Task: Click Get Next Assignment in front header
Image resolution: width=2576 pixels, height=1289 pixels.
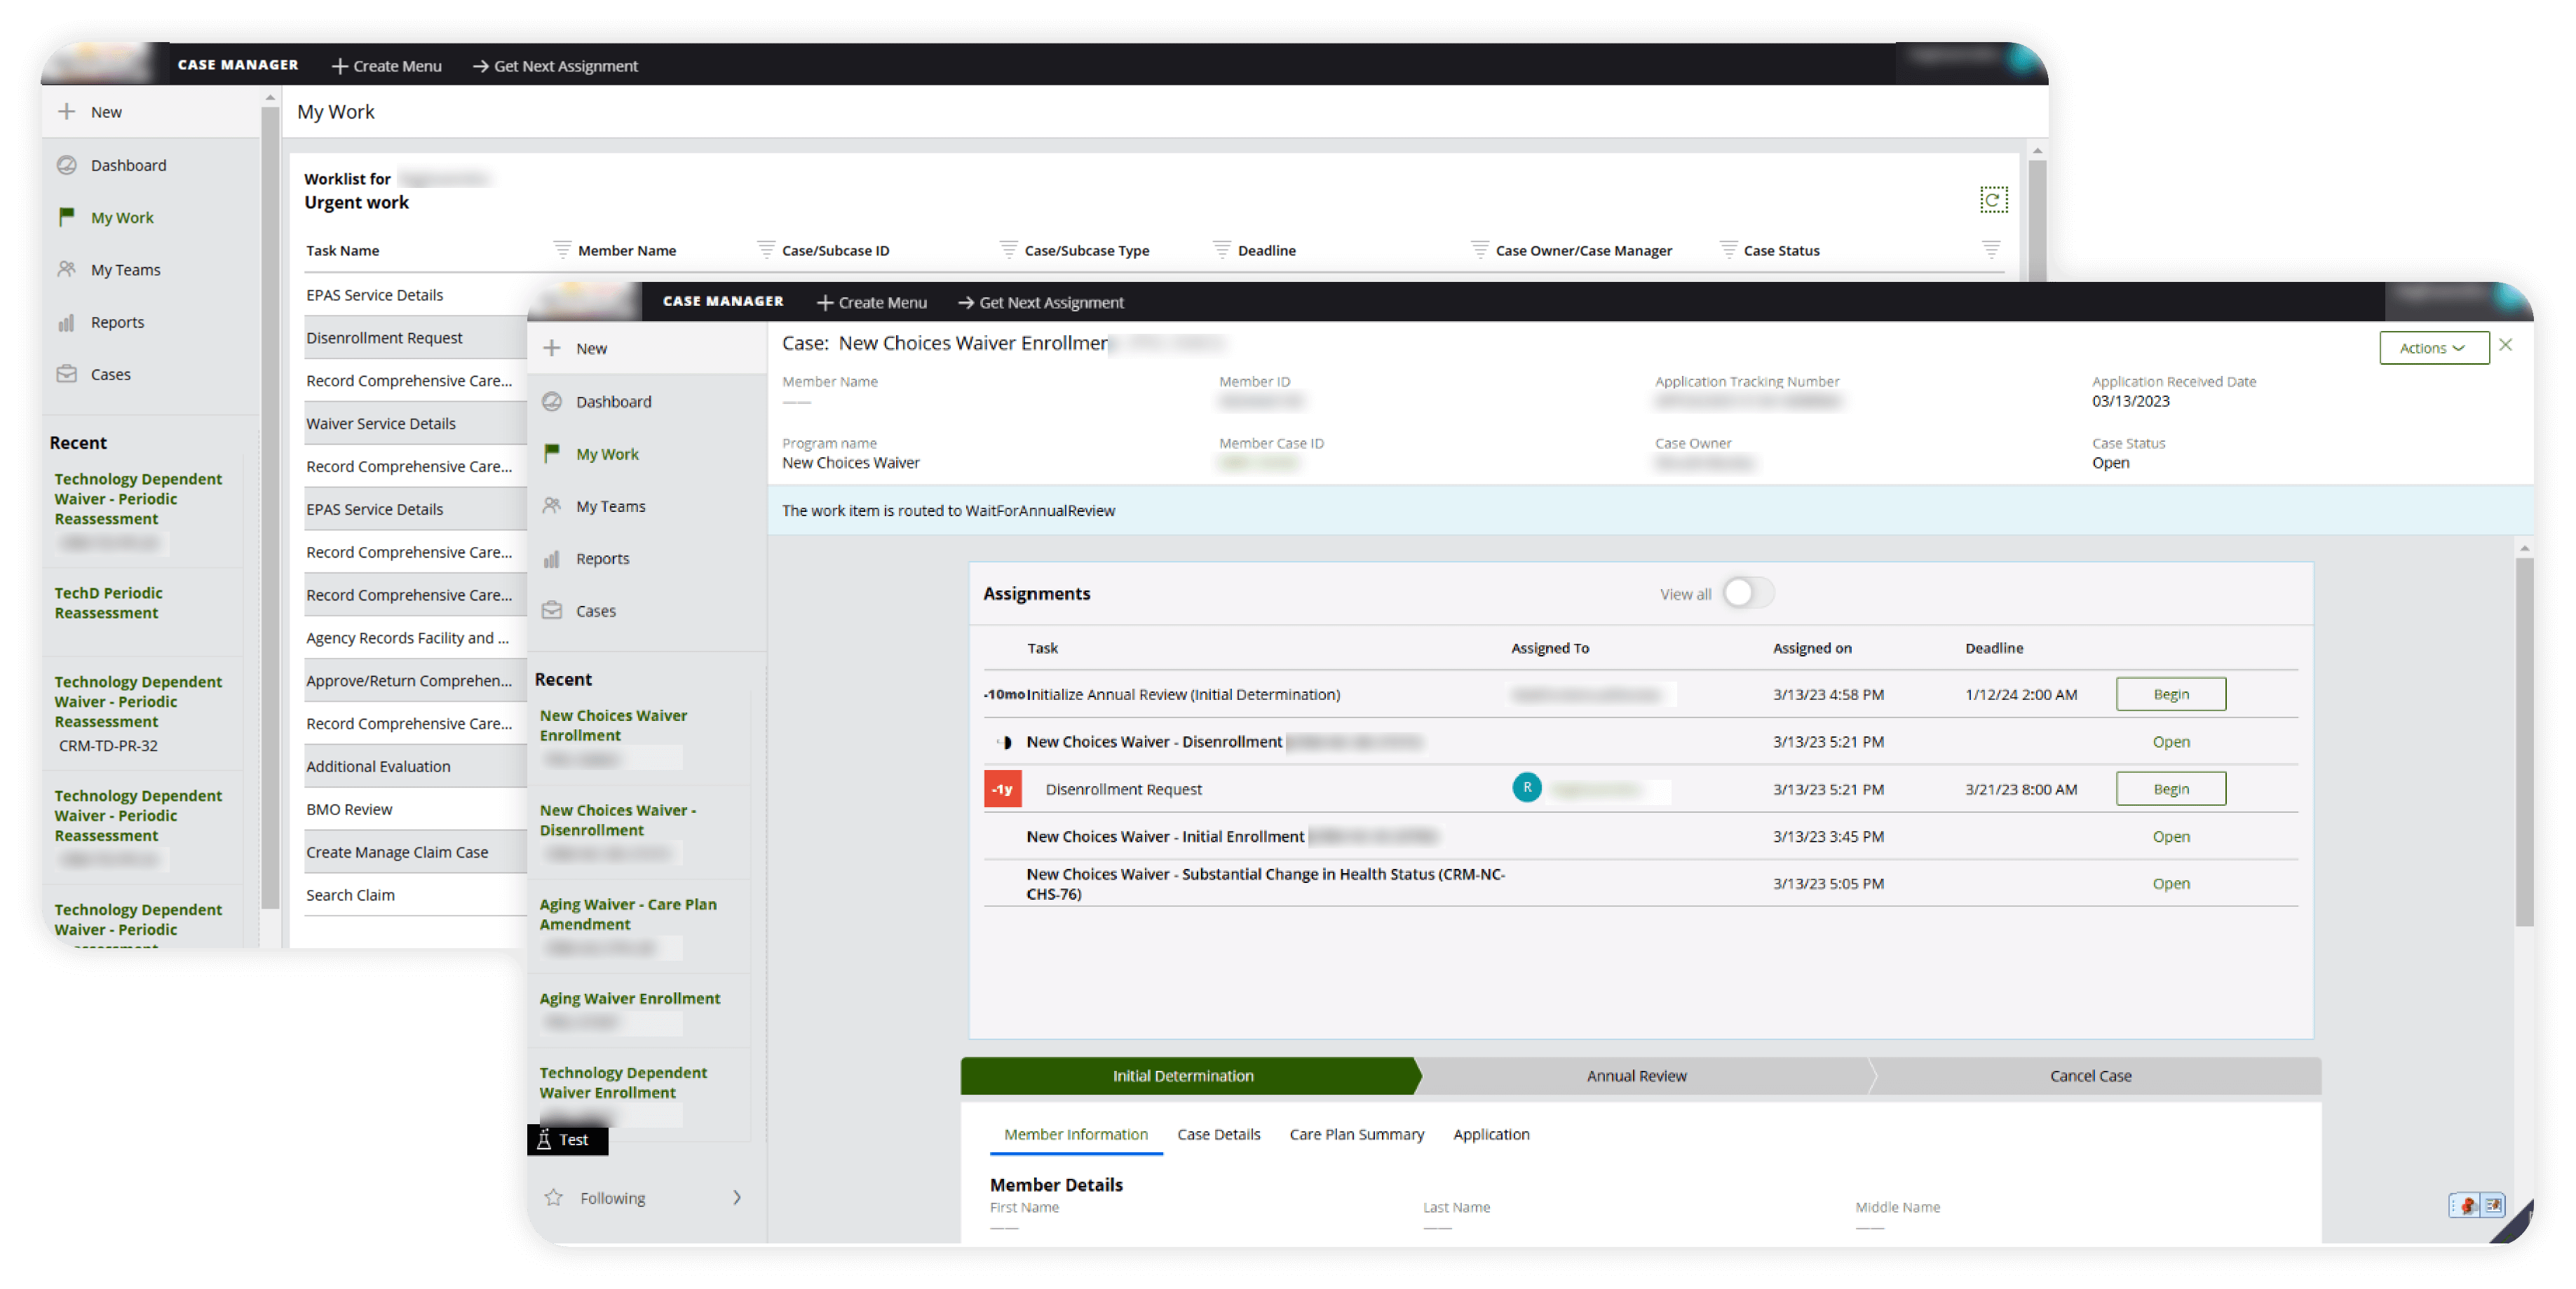Action: point(1041,302)
